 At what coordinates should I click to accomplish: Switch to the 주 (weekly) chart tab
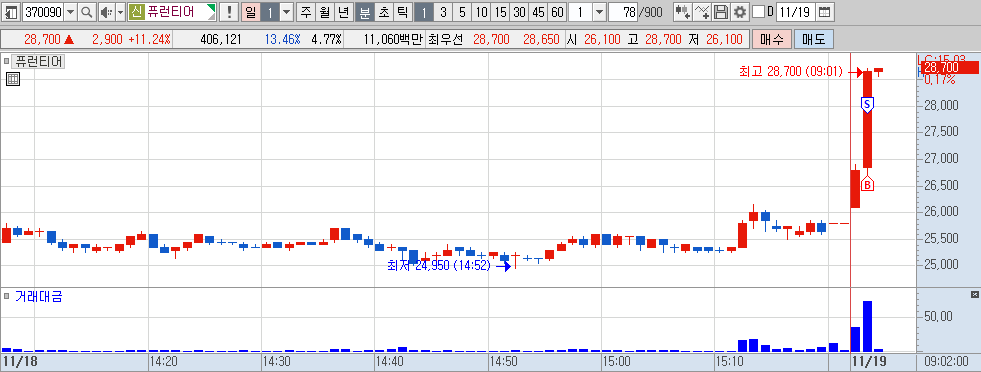[305, 12]
